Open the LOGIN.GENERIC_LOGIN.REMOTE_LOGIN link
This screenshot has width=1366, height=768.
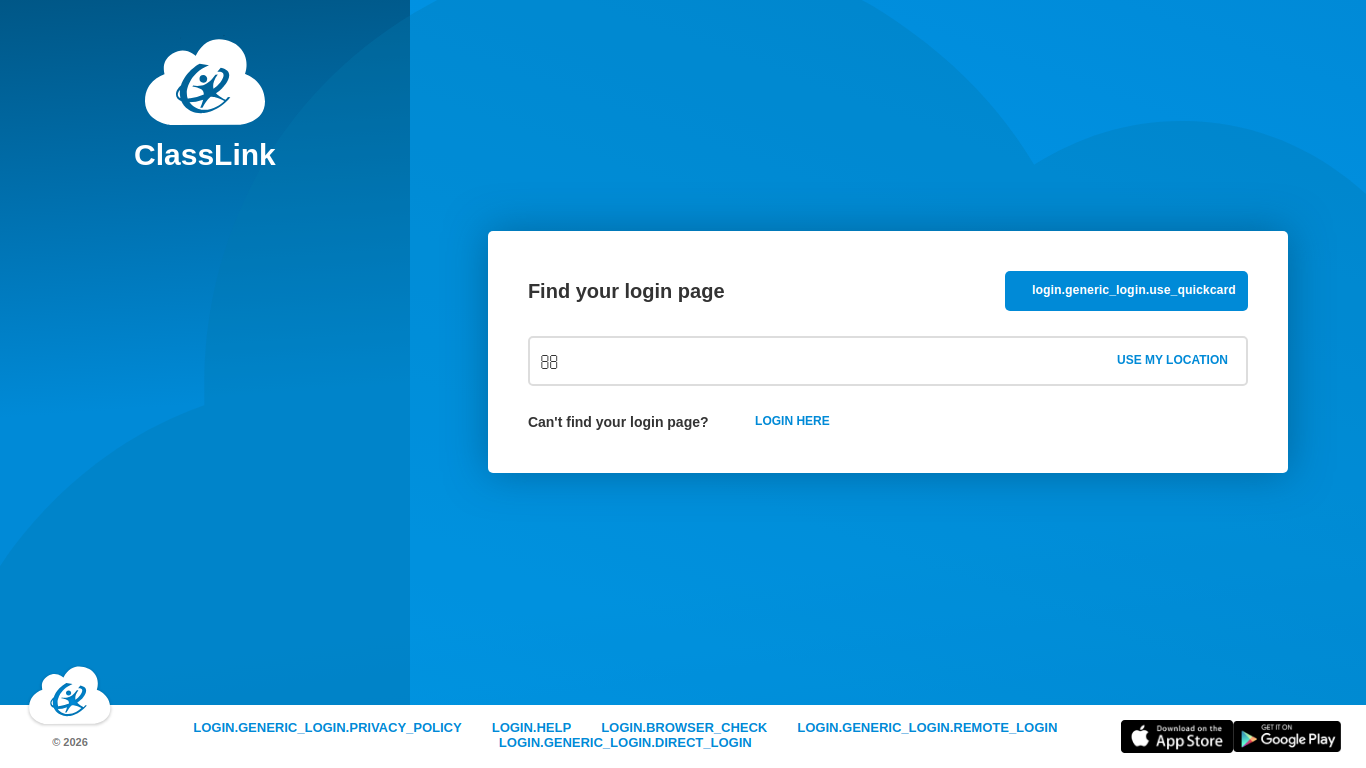tap(927, 728)
